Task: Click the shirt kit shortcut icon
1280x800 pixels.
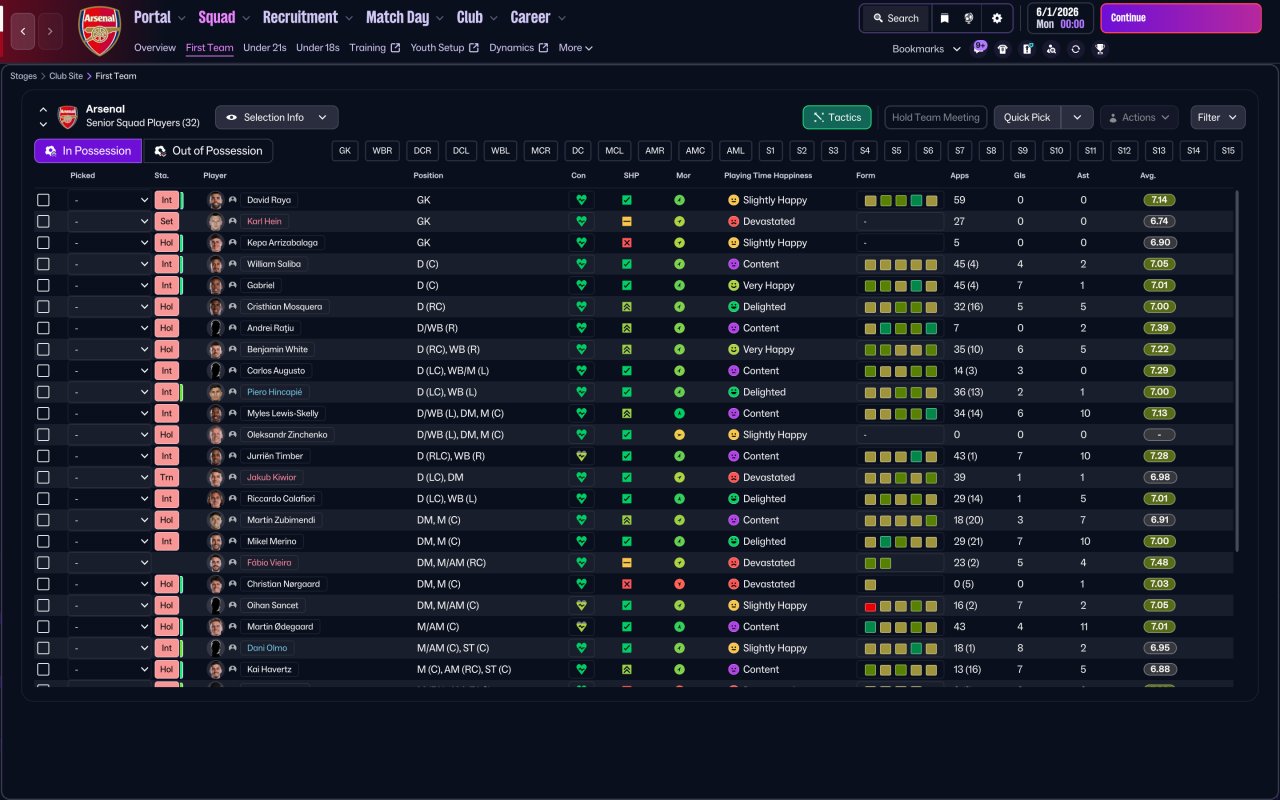Action: [1003, 49]
